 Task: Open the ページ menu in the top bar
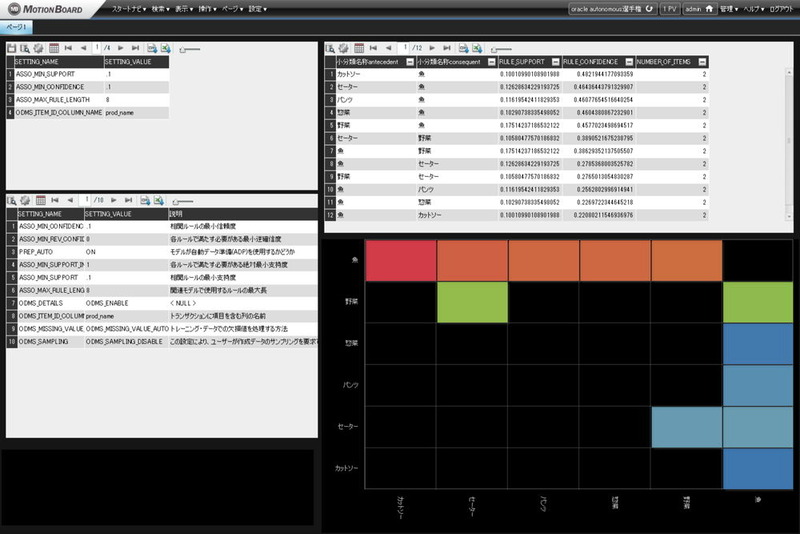tap(233, 9)
